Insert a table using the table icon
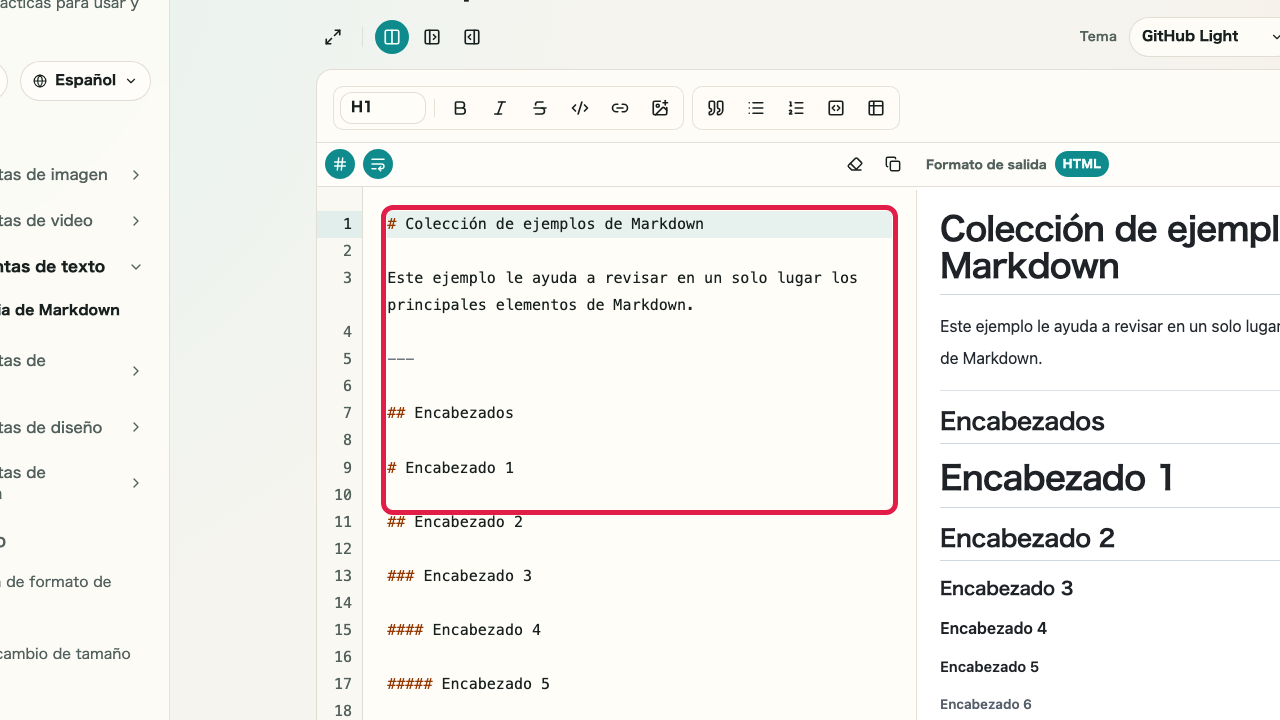 876,108
